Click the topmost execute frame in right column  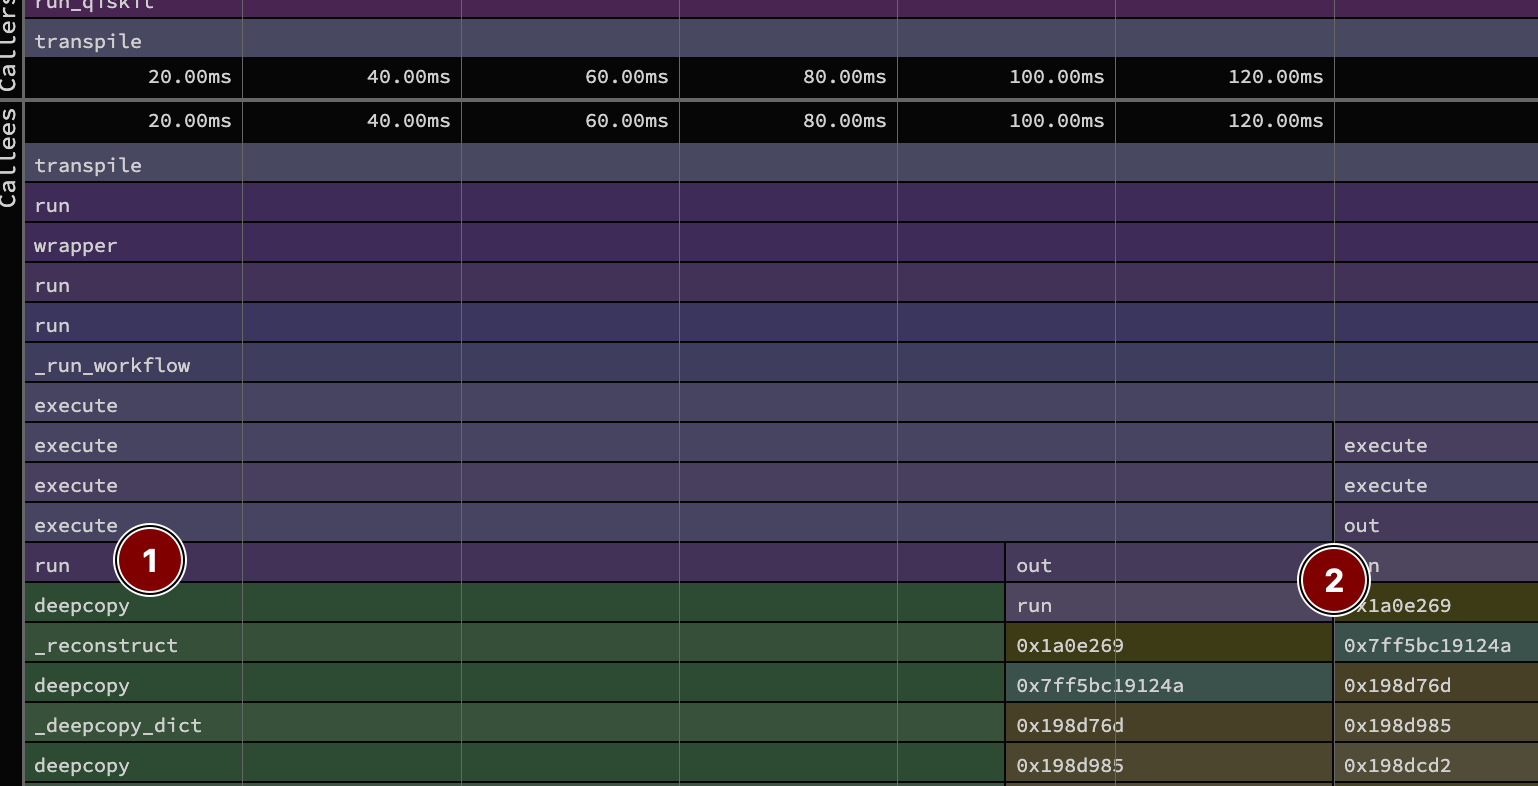tap(1385, 445)
